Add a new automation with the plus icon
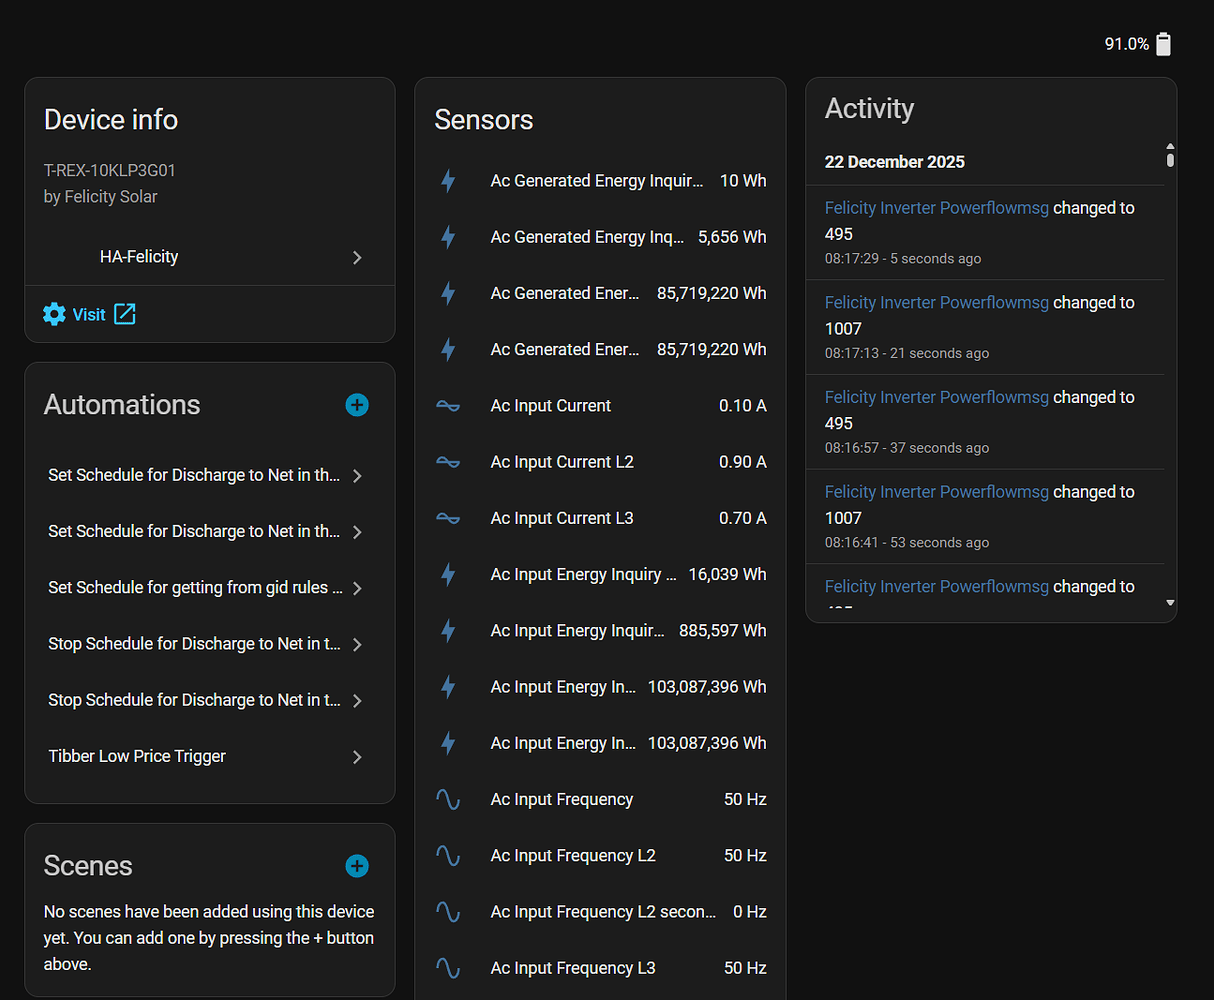Image resolution: width=1214 pixels, height=1000 pixels. coord(357,405)
